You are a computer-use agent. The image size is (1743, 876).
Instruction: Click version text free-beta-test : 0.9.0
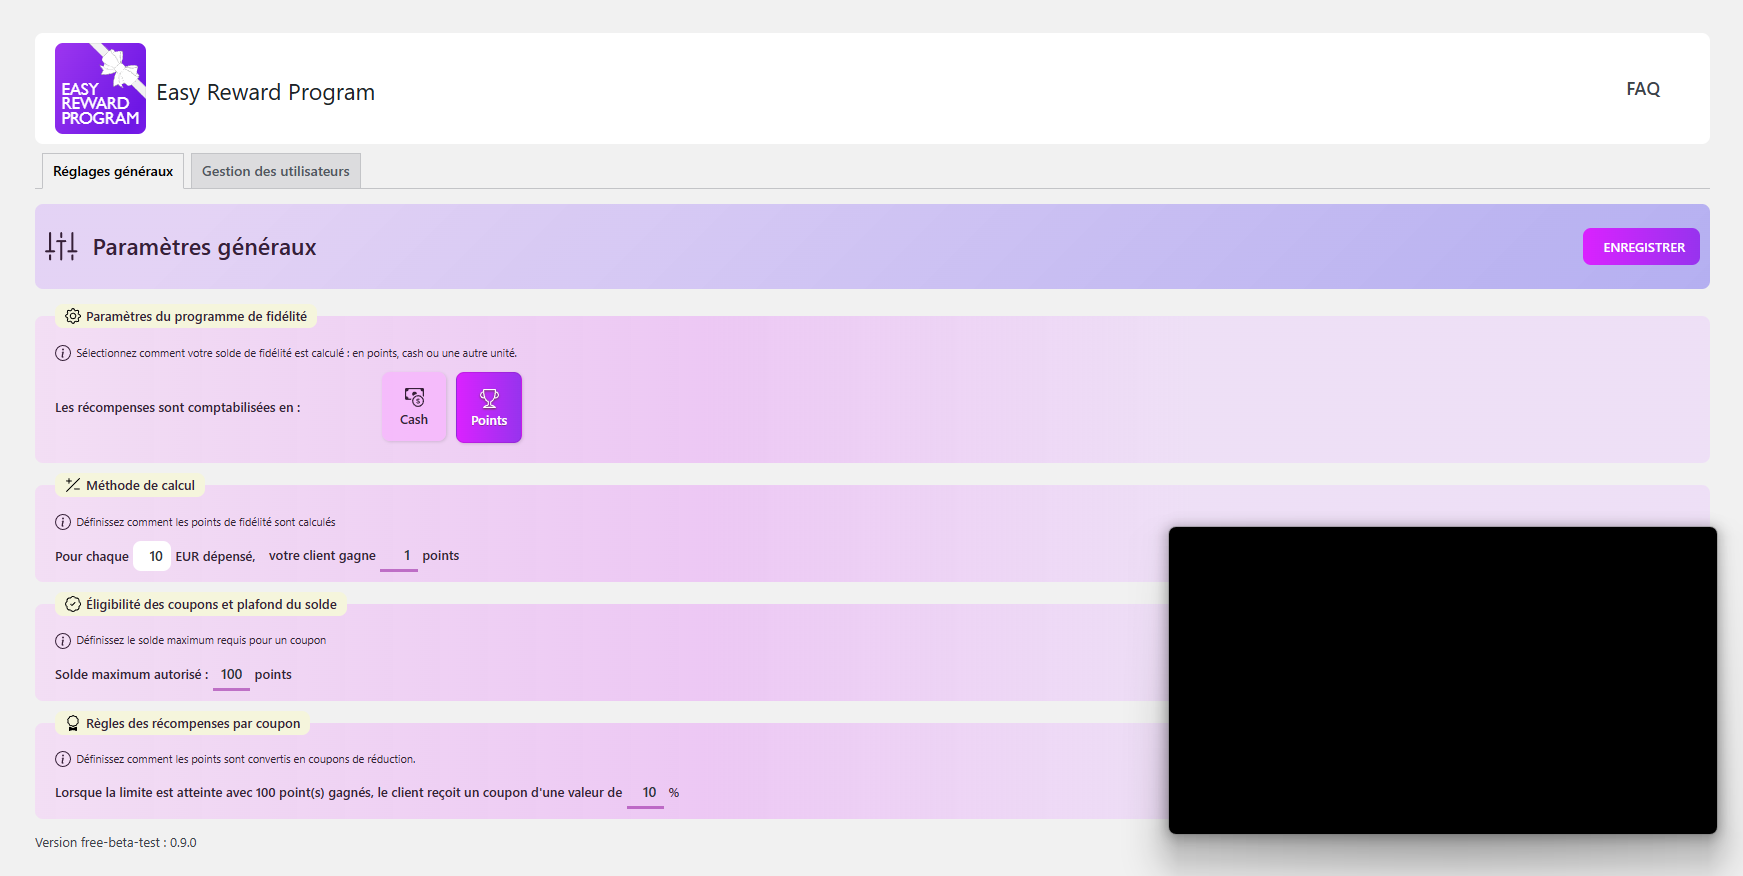pos(116,843)
